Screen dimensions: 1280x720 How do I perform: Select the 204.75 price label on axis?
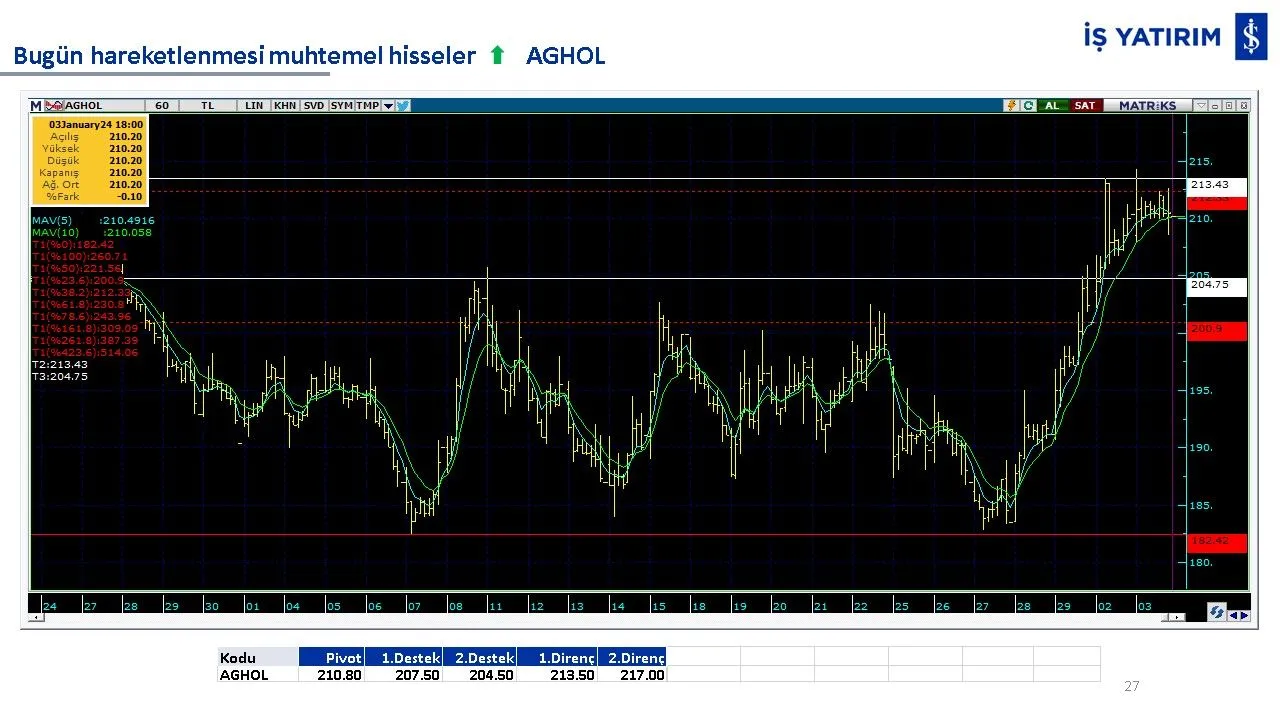tap(1217, 285)
